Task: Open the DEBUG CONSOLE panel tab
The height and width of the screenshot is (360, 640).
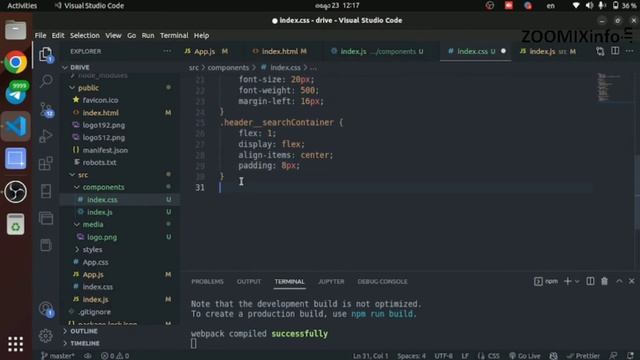Action: [382, 282]
